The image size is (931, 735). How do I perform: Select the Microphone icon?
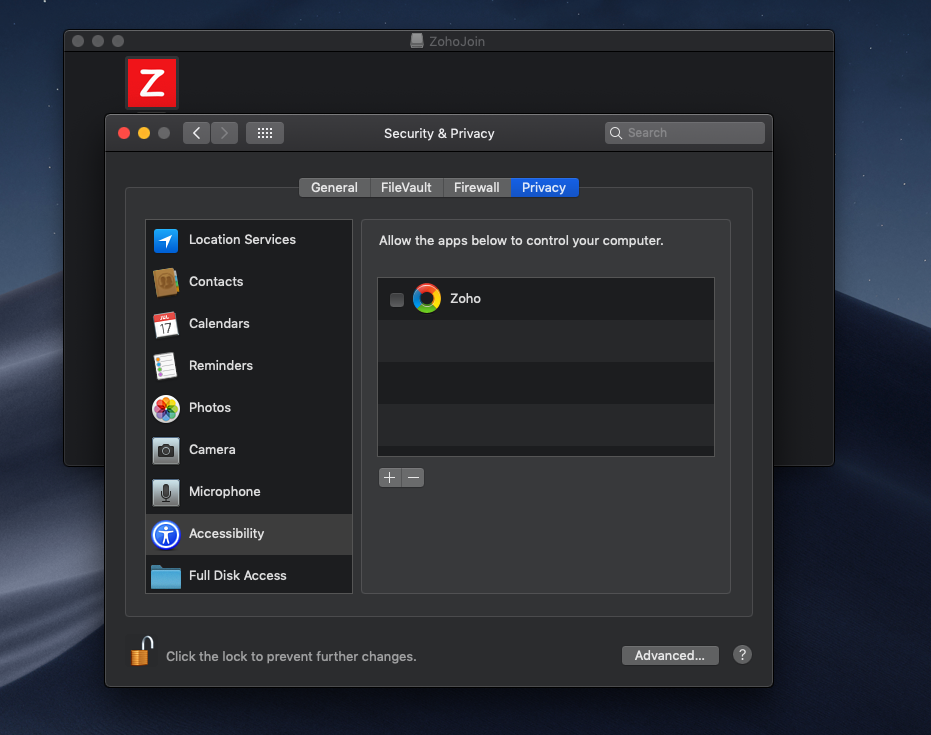coord(165,492)
